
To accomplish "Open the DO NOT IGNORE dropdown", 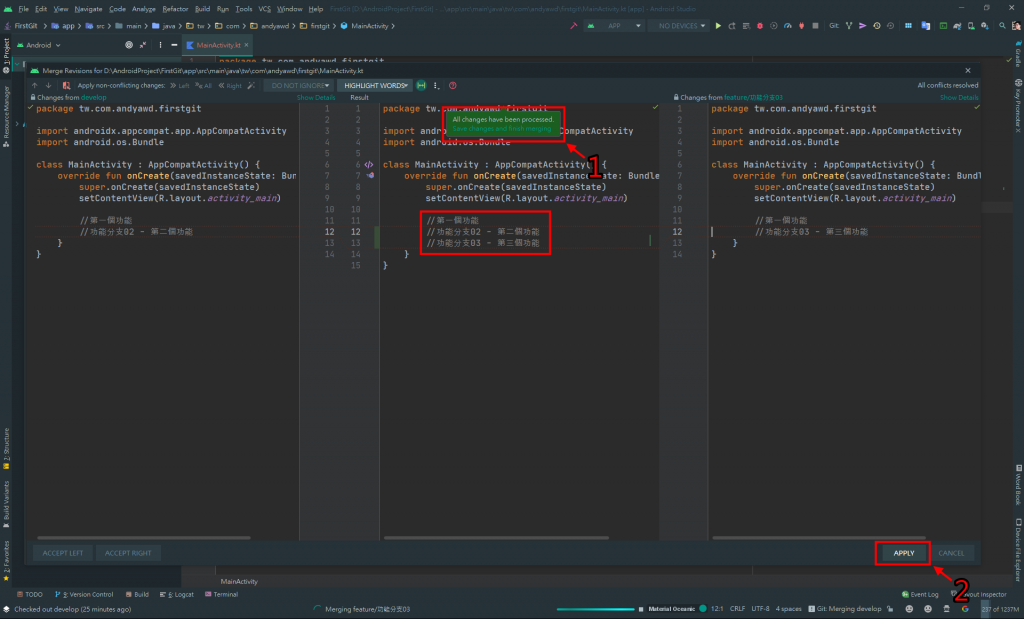I will point(298,86).
